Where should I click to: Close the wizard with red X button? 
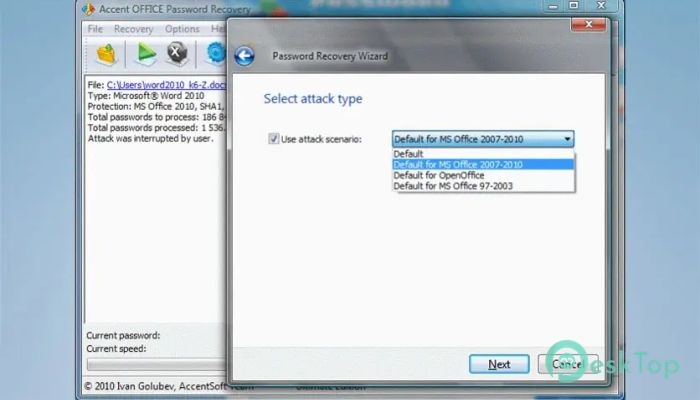coord(588,24)
